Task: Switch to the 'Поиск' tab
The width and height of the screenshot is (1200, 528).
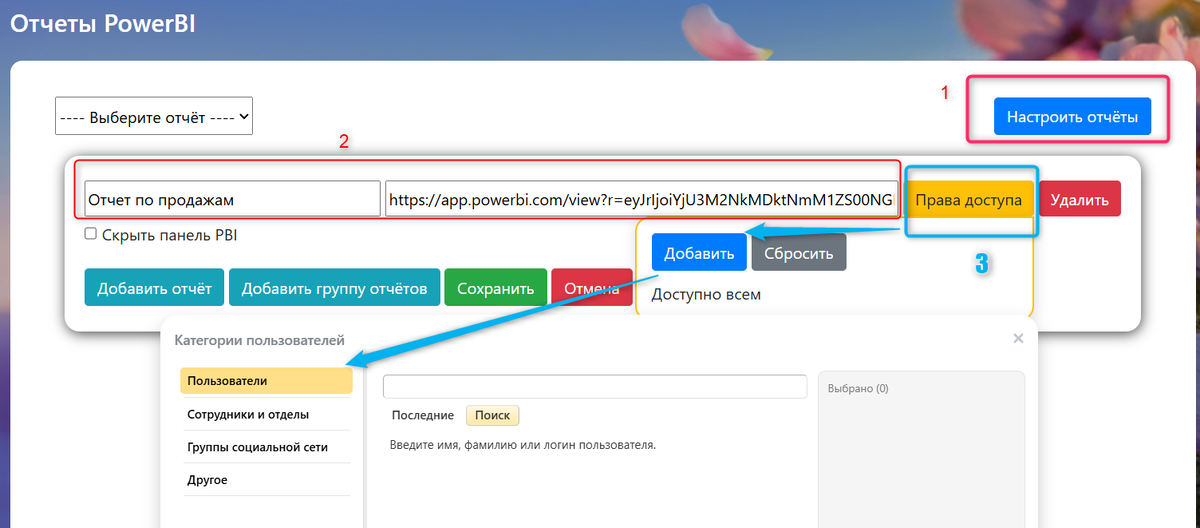Action: [x=493, y=415]
